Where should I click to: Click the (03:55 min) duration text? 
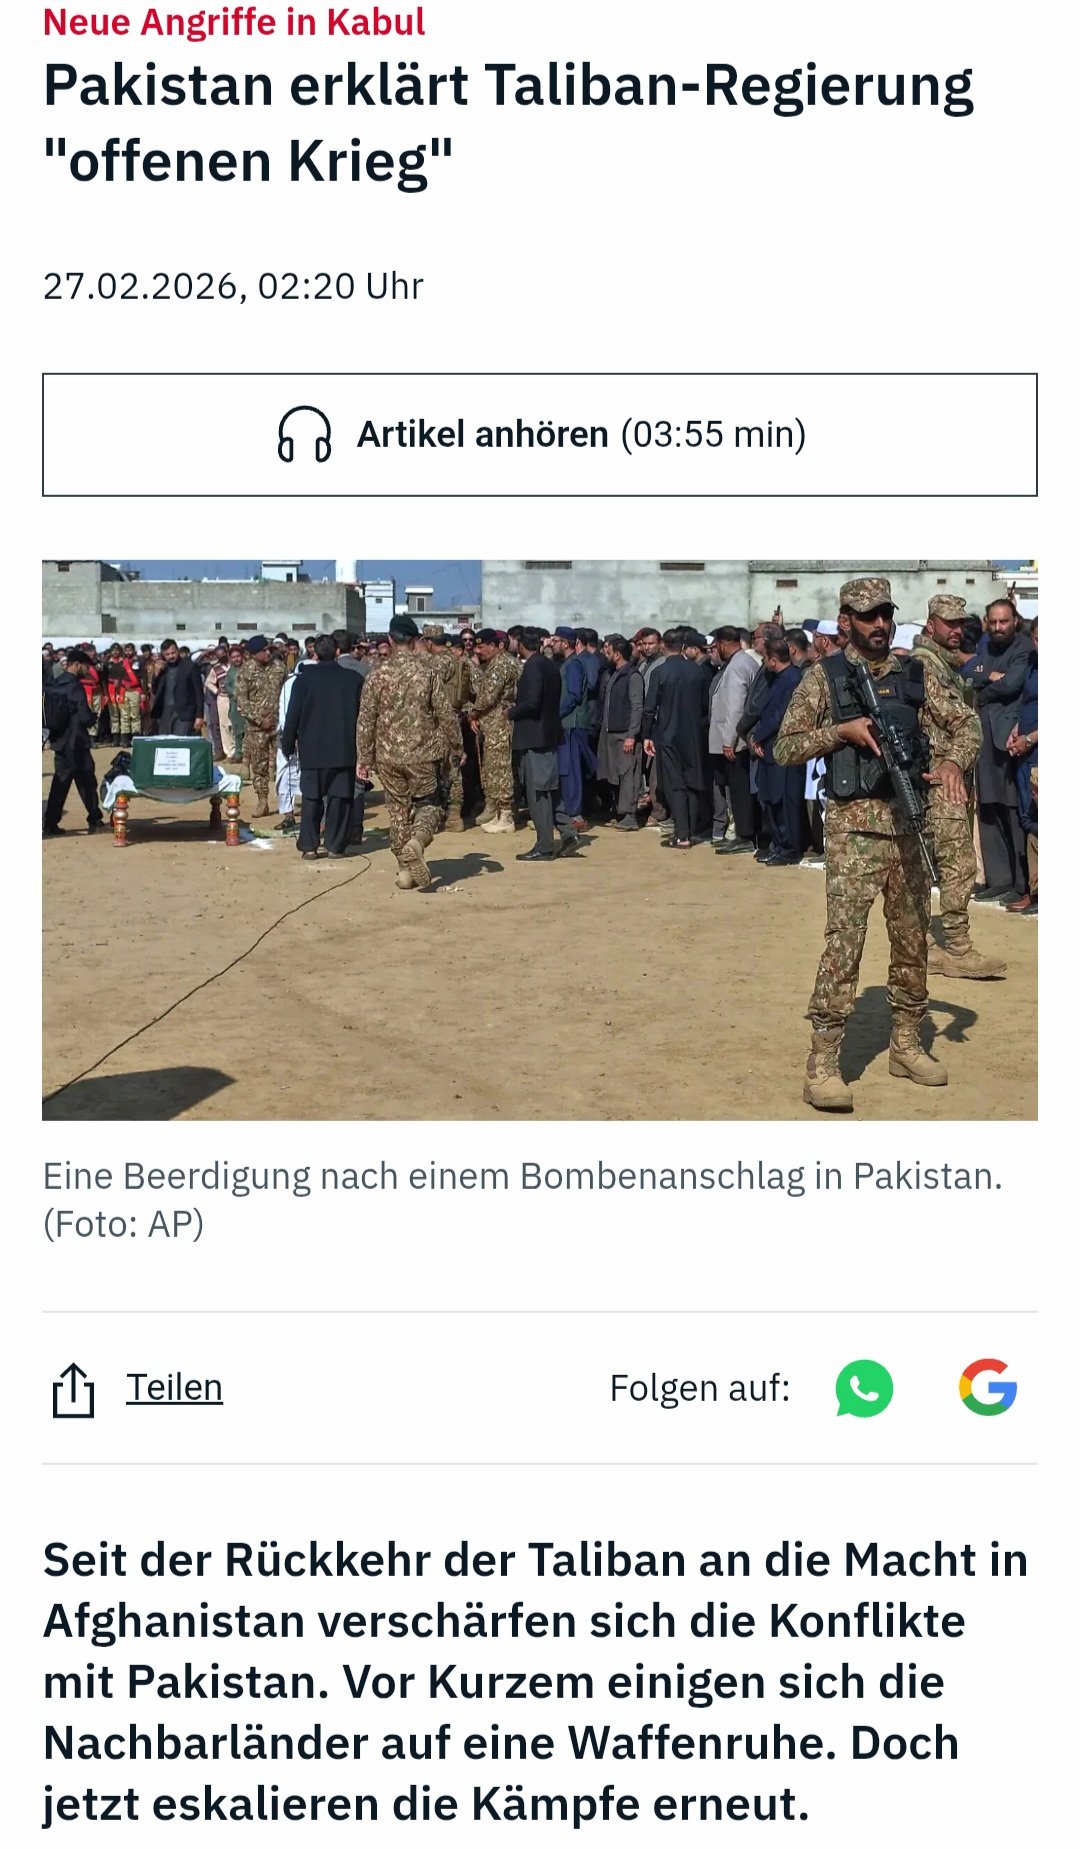[x=713, y=434]
